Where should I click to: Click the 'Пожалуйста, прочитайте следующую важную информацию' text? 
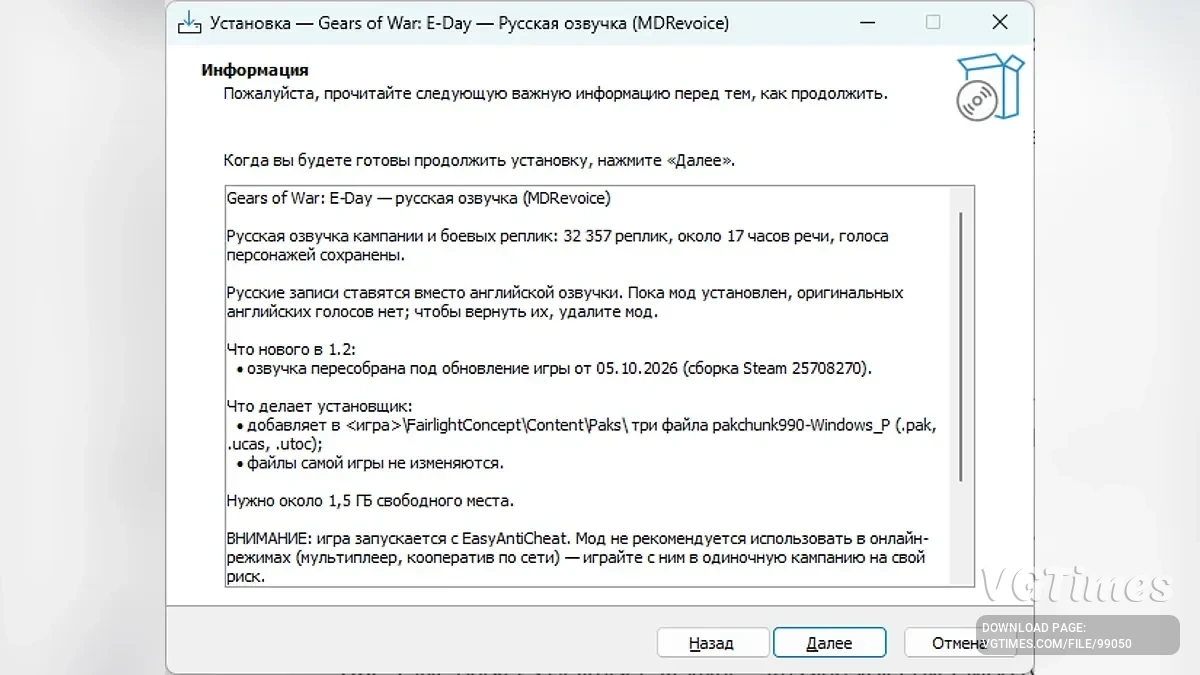tap(555, 94)
